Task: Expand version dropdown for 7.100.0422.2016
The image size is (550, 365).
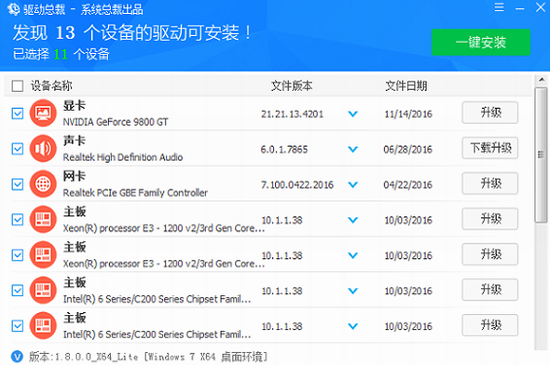Action: (x=353, y=185)
